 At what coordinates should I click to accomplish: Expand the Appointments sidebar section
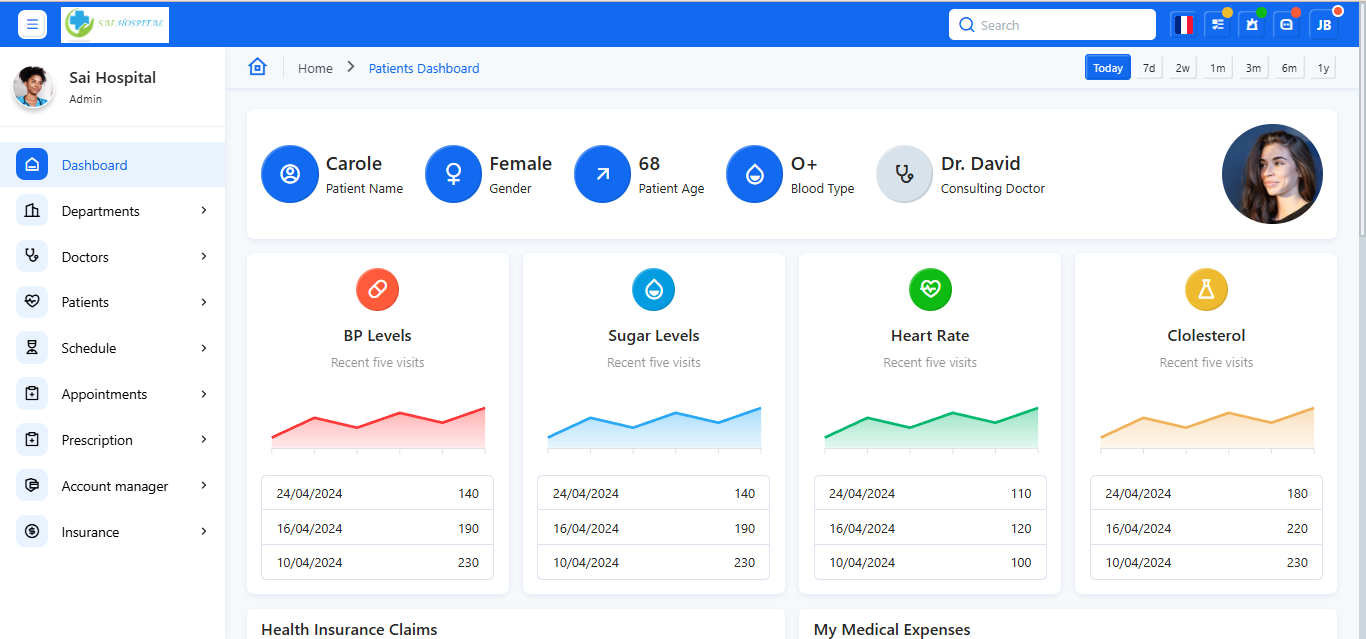tap(112, 394)
